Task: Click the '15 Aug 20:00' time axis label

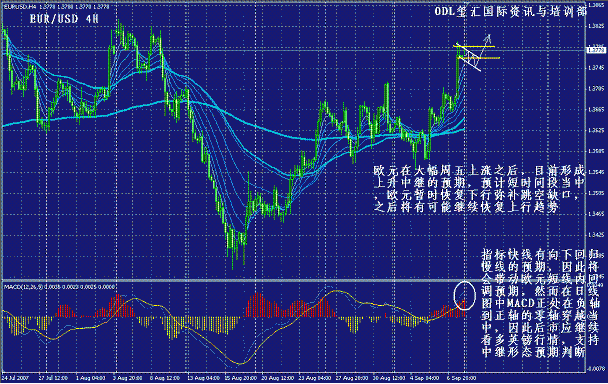Action: (240, 377)
